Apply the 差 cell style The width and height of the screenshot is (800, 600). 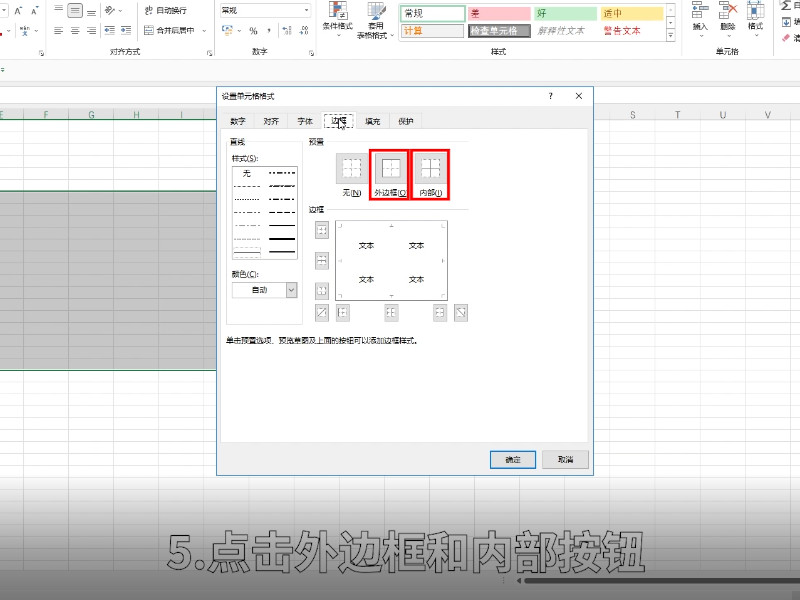point(499,13)
